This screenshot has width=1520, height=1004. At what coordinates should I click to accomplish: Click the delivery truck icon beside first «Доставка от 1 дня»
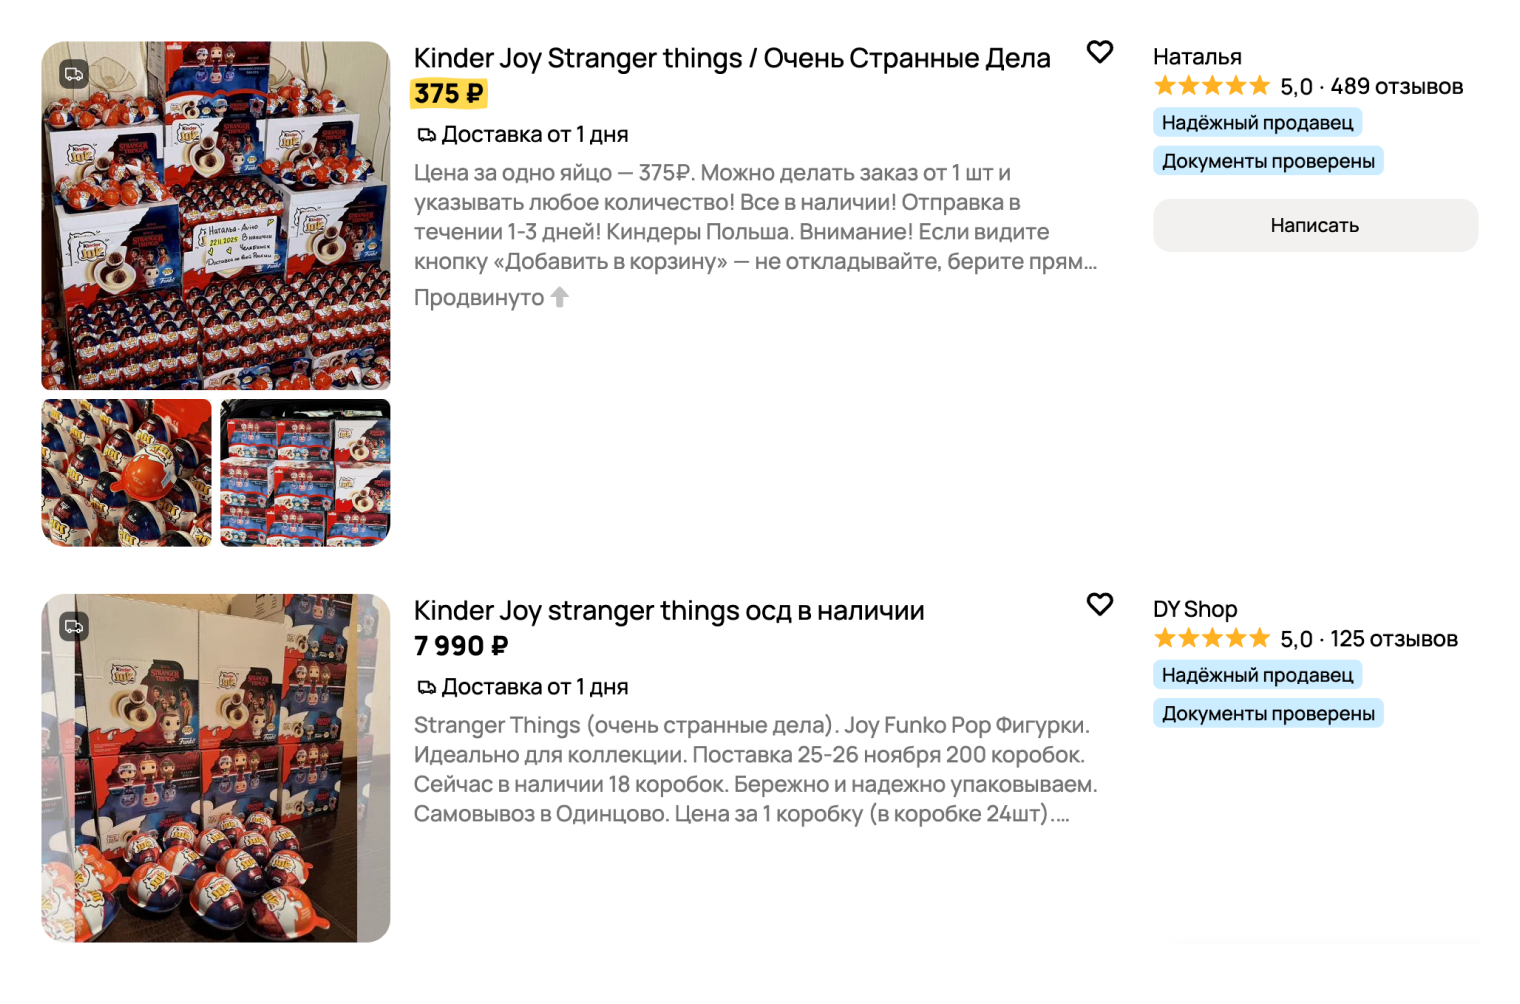click(426, 135)
